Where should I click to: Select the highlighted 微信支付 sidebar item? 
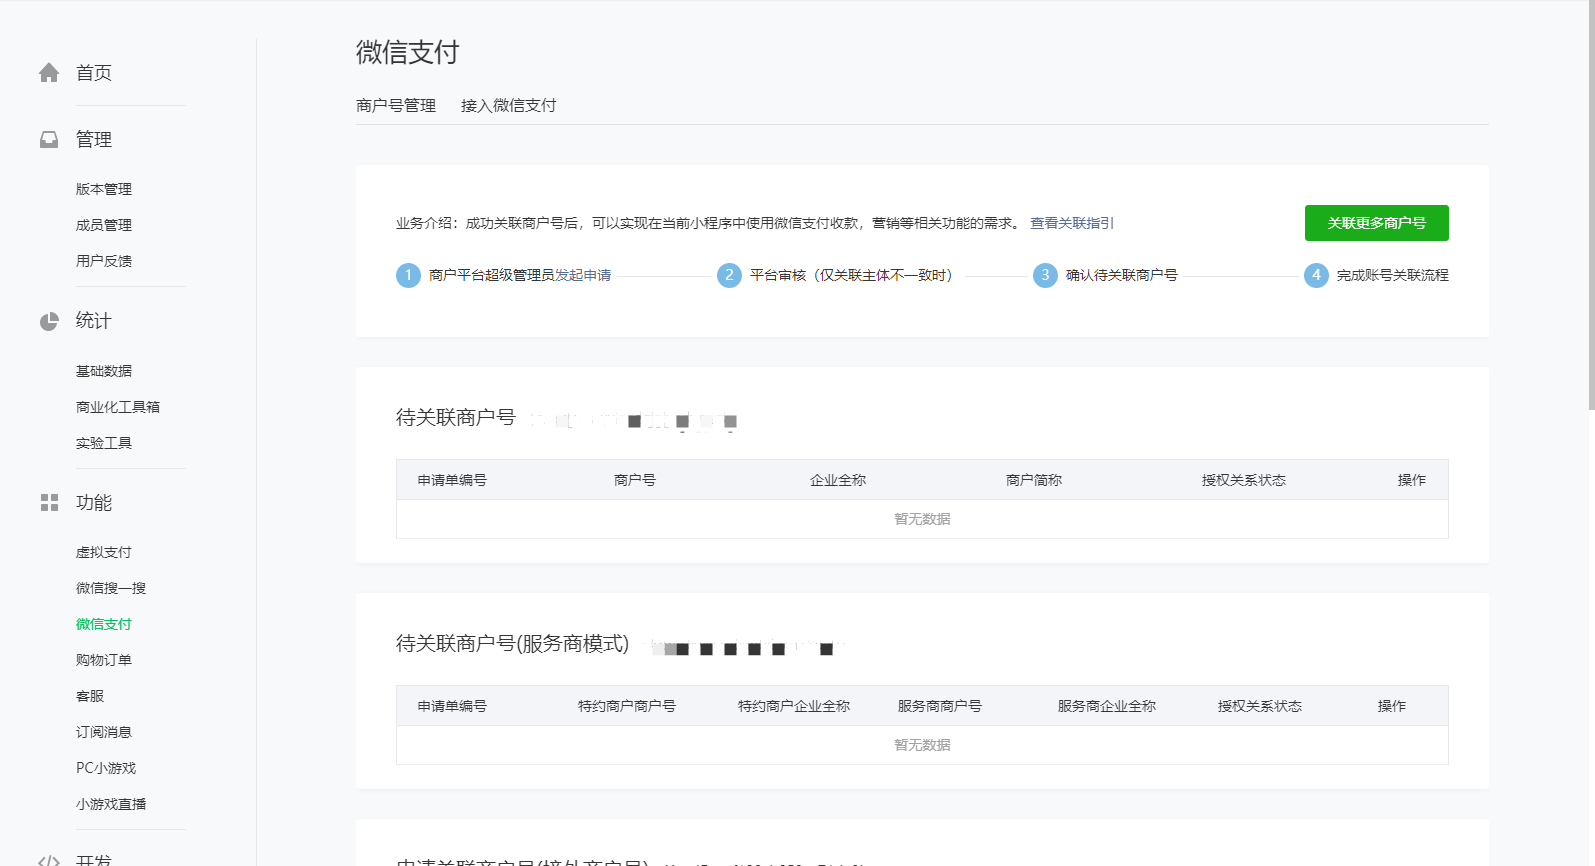(x=104, y=624)
